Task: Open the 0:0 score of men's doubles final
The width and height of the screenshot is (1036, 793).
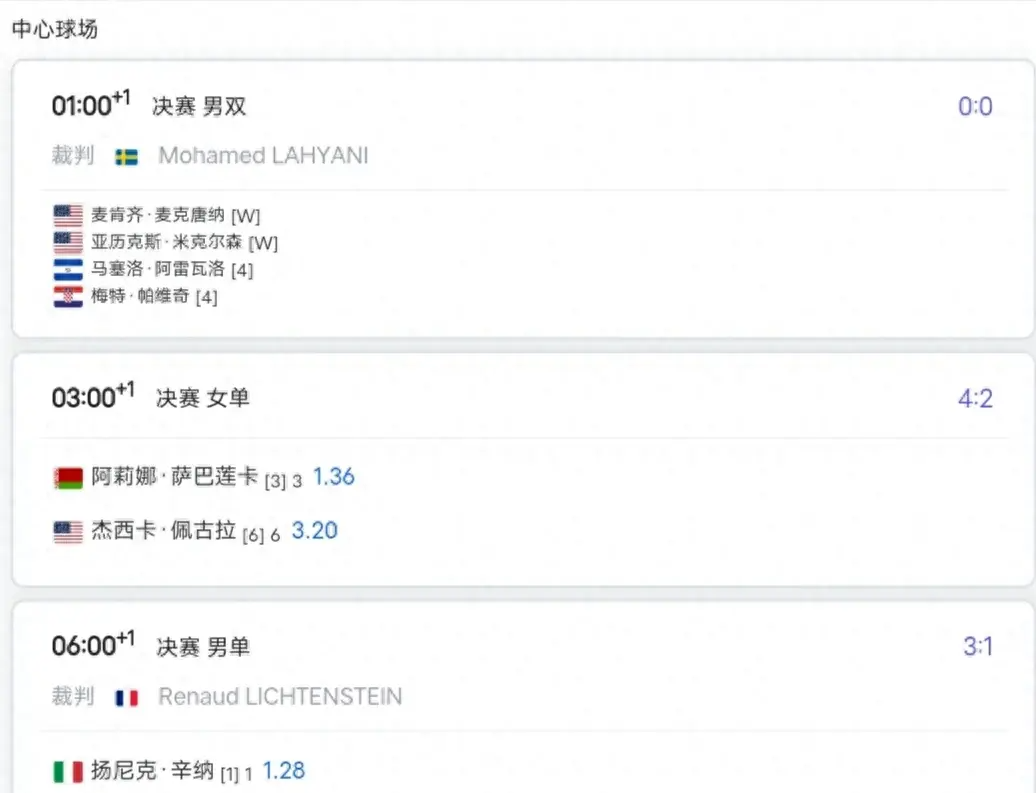Action: [x=975, y=106]
